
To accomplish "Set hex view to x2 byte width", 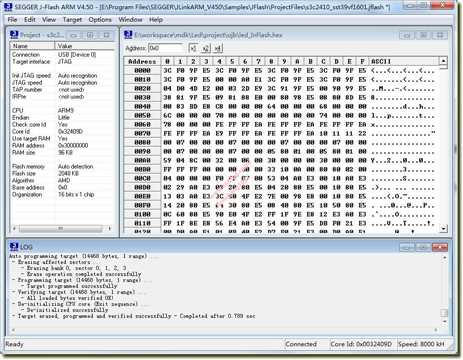I will coord(205,48).
